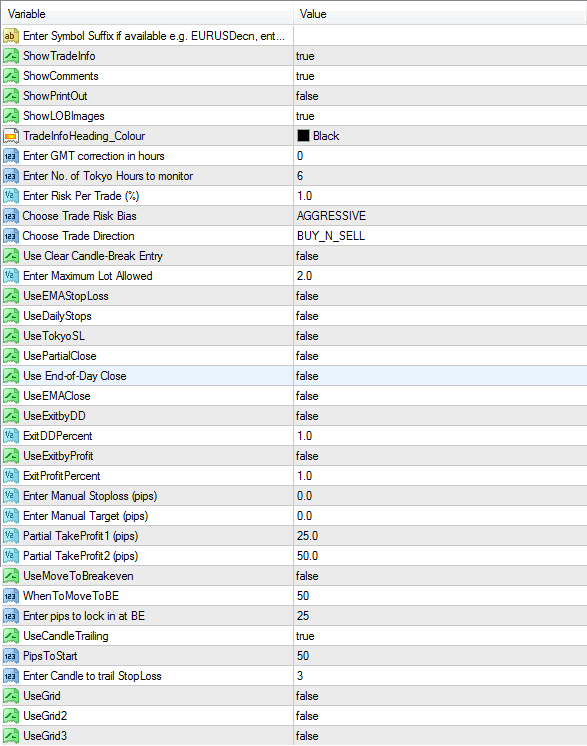
Task: Select the Enter Maximum Lot Allowed row label
Action: [88, 276]
